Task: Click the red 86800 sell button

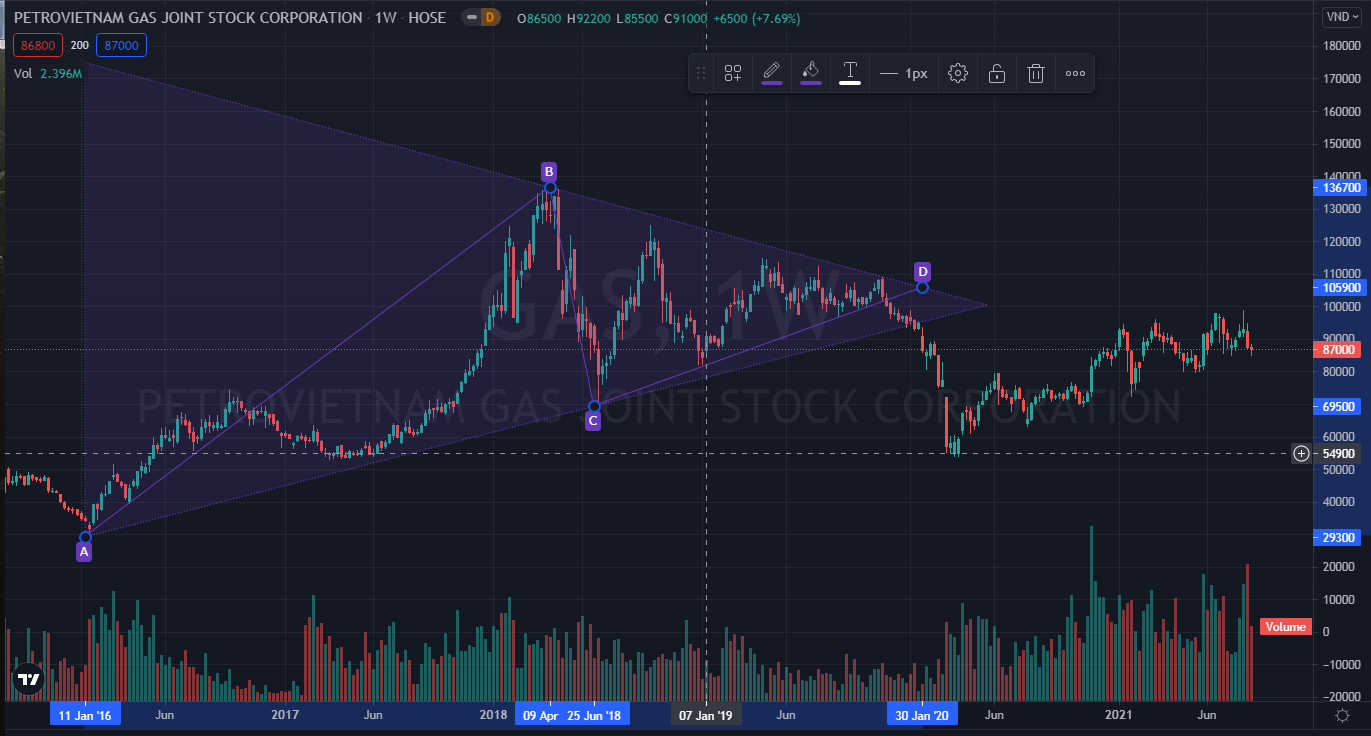Action: point(39,45)
